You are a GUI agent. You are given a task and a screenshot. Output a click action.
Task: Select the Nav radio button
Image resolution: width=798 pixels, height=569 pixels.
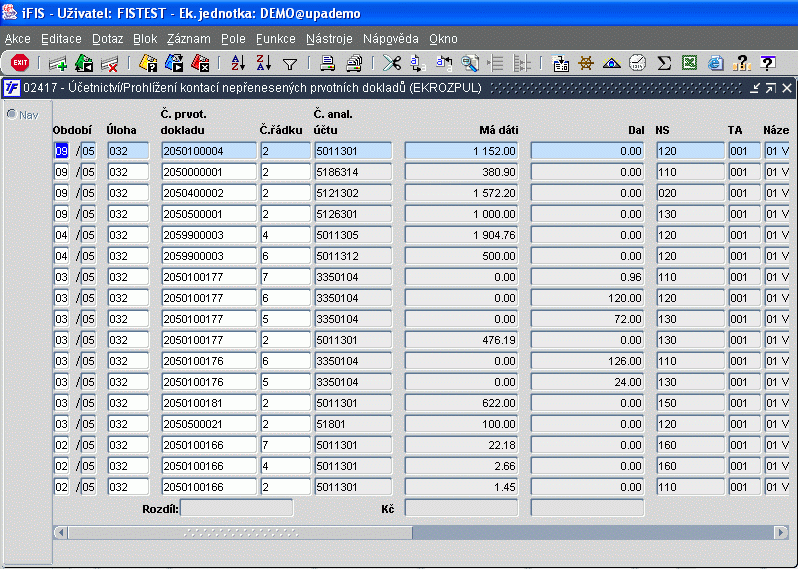pos(12,114)
